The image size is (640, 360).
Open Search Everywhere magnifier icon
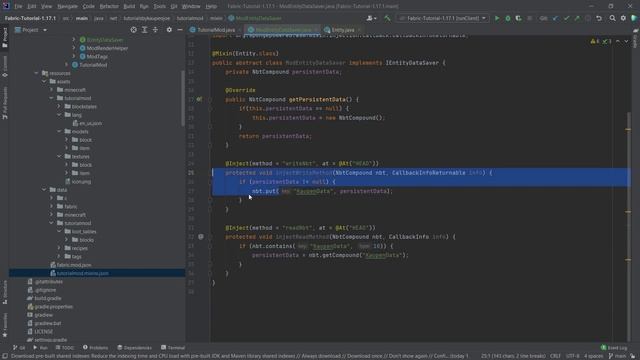tap(612, 18)
